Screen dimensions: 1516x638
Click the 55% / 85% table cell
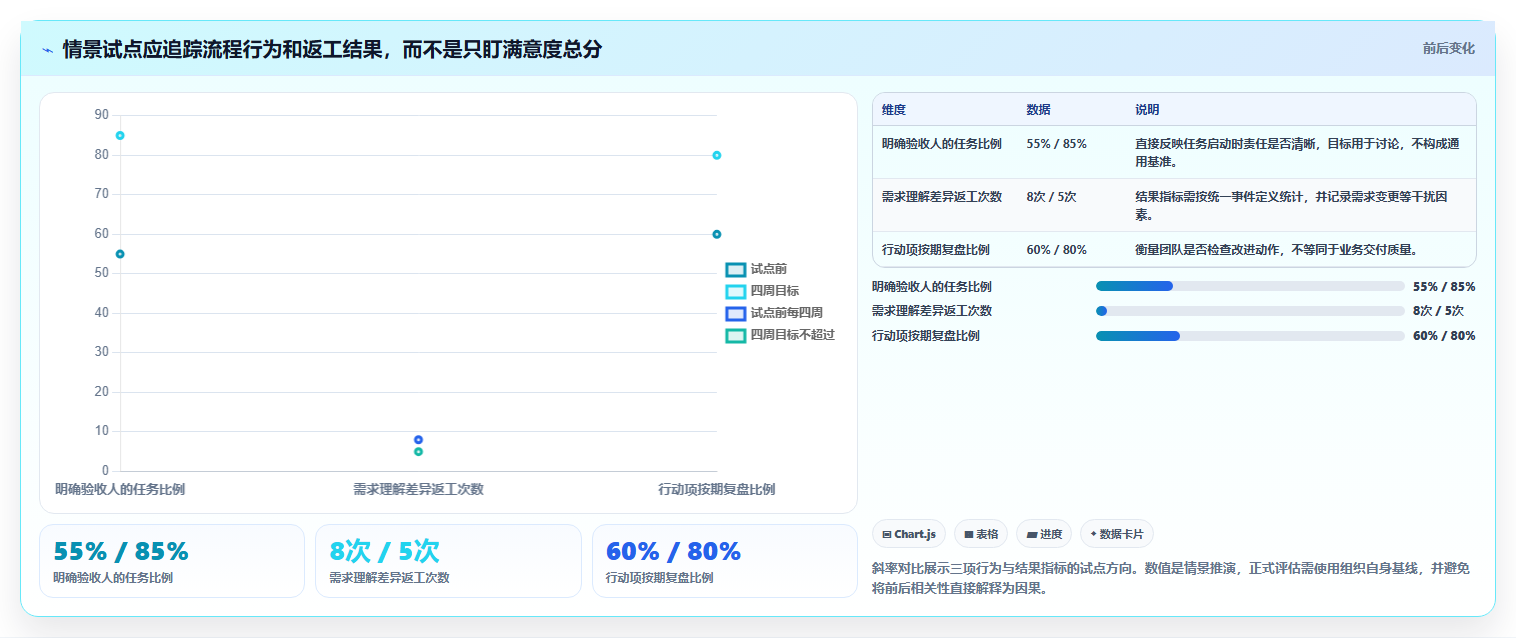(x=1056, y=143)
